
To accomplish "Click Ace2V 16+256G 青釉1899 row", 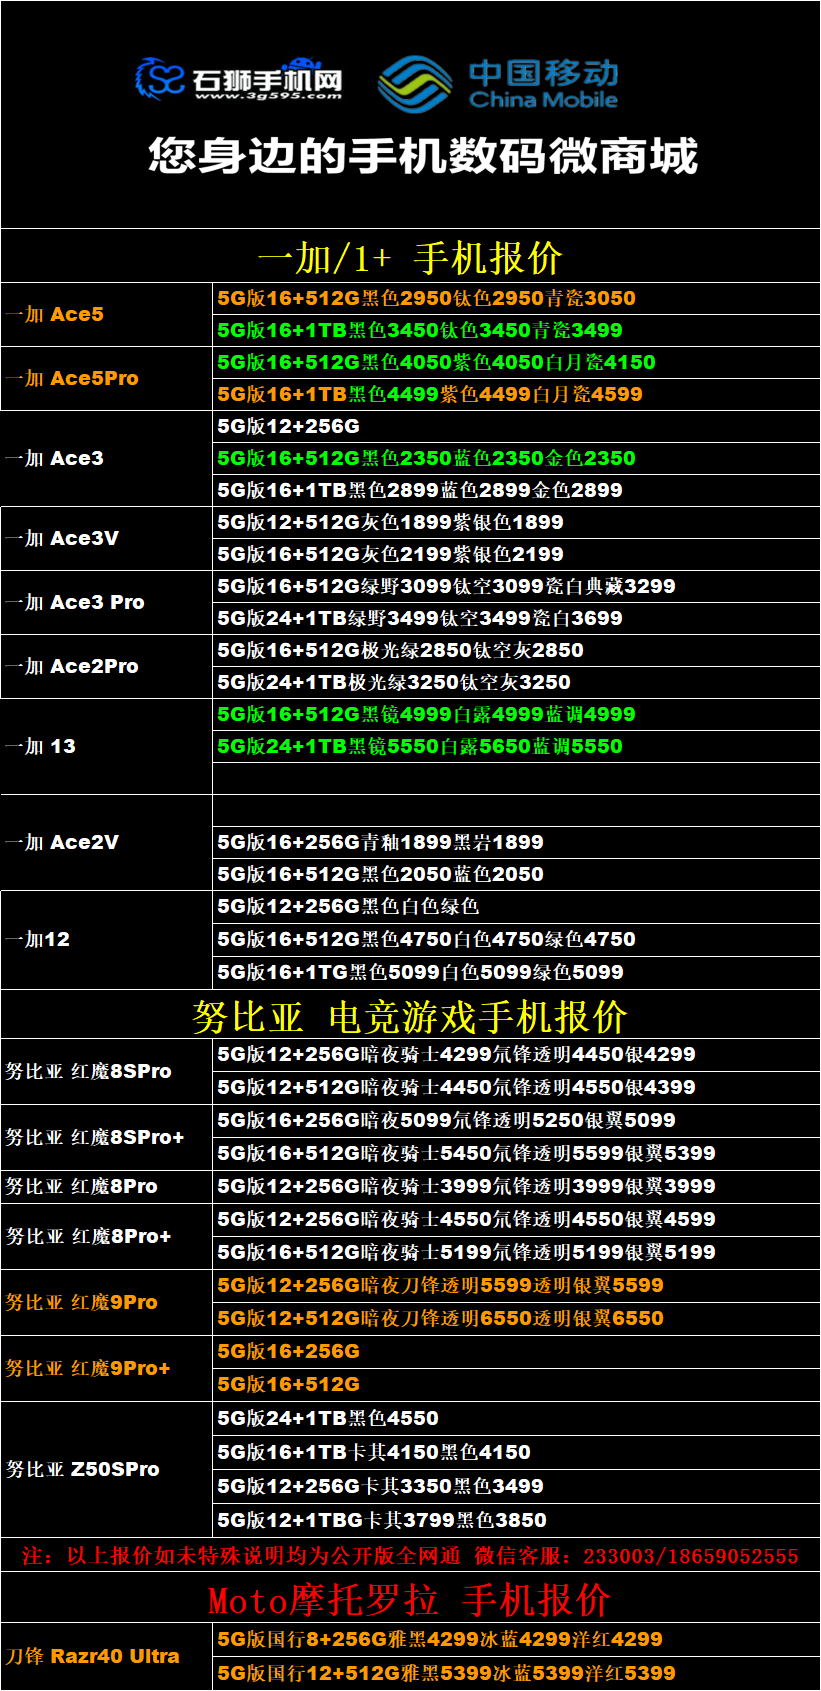I will coord(516,842).
